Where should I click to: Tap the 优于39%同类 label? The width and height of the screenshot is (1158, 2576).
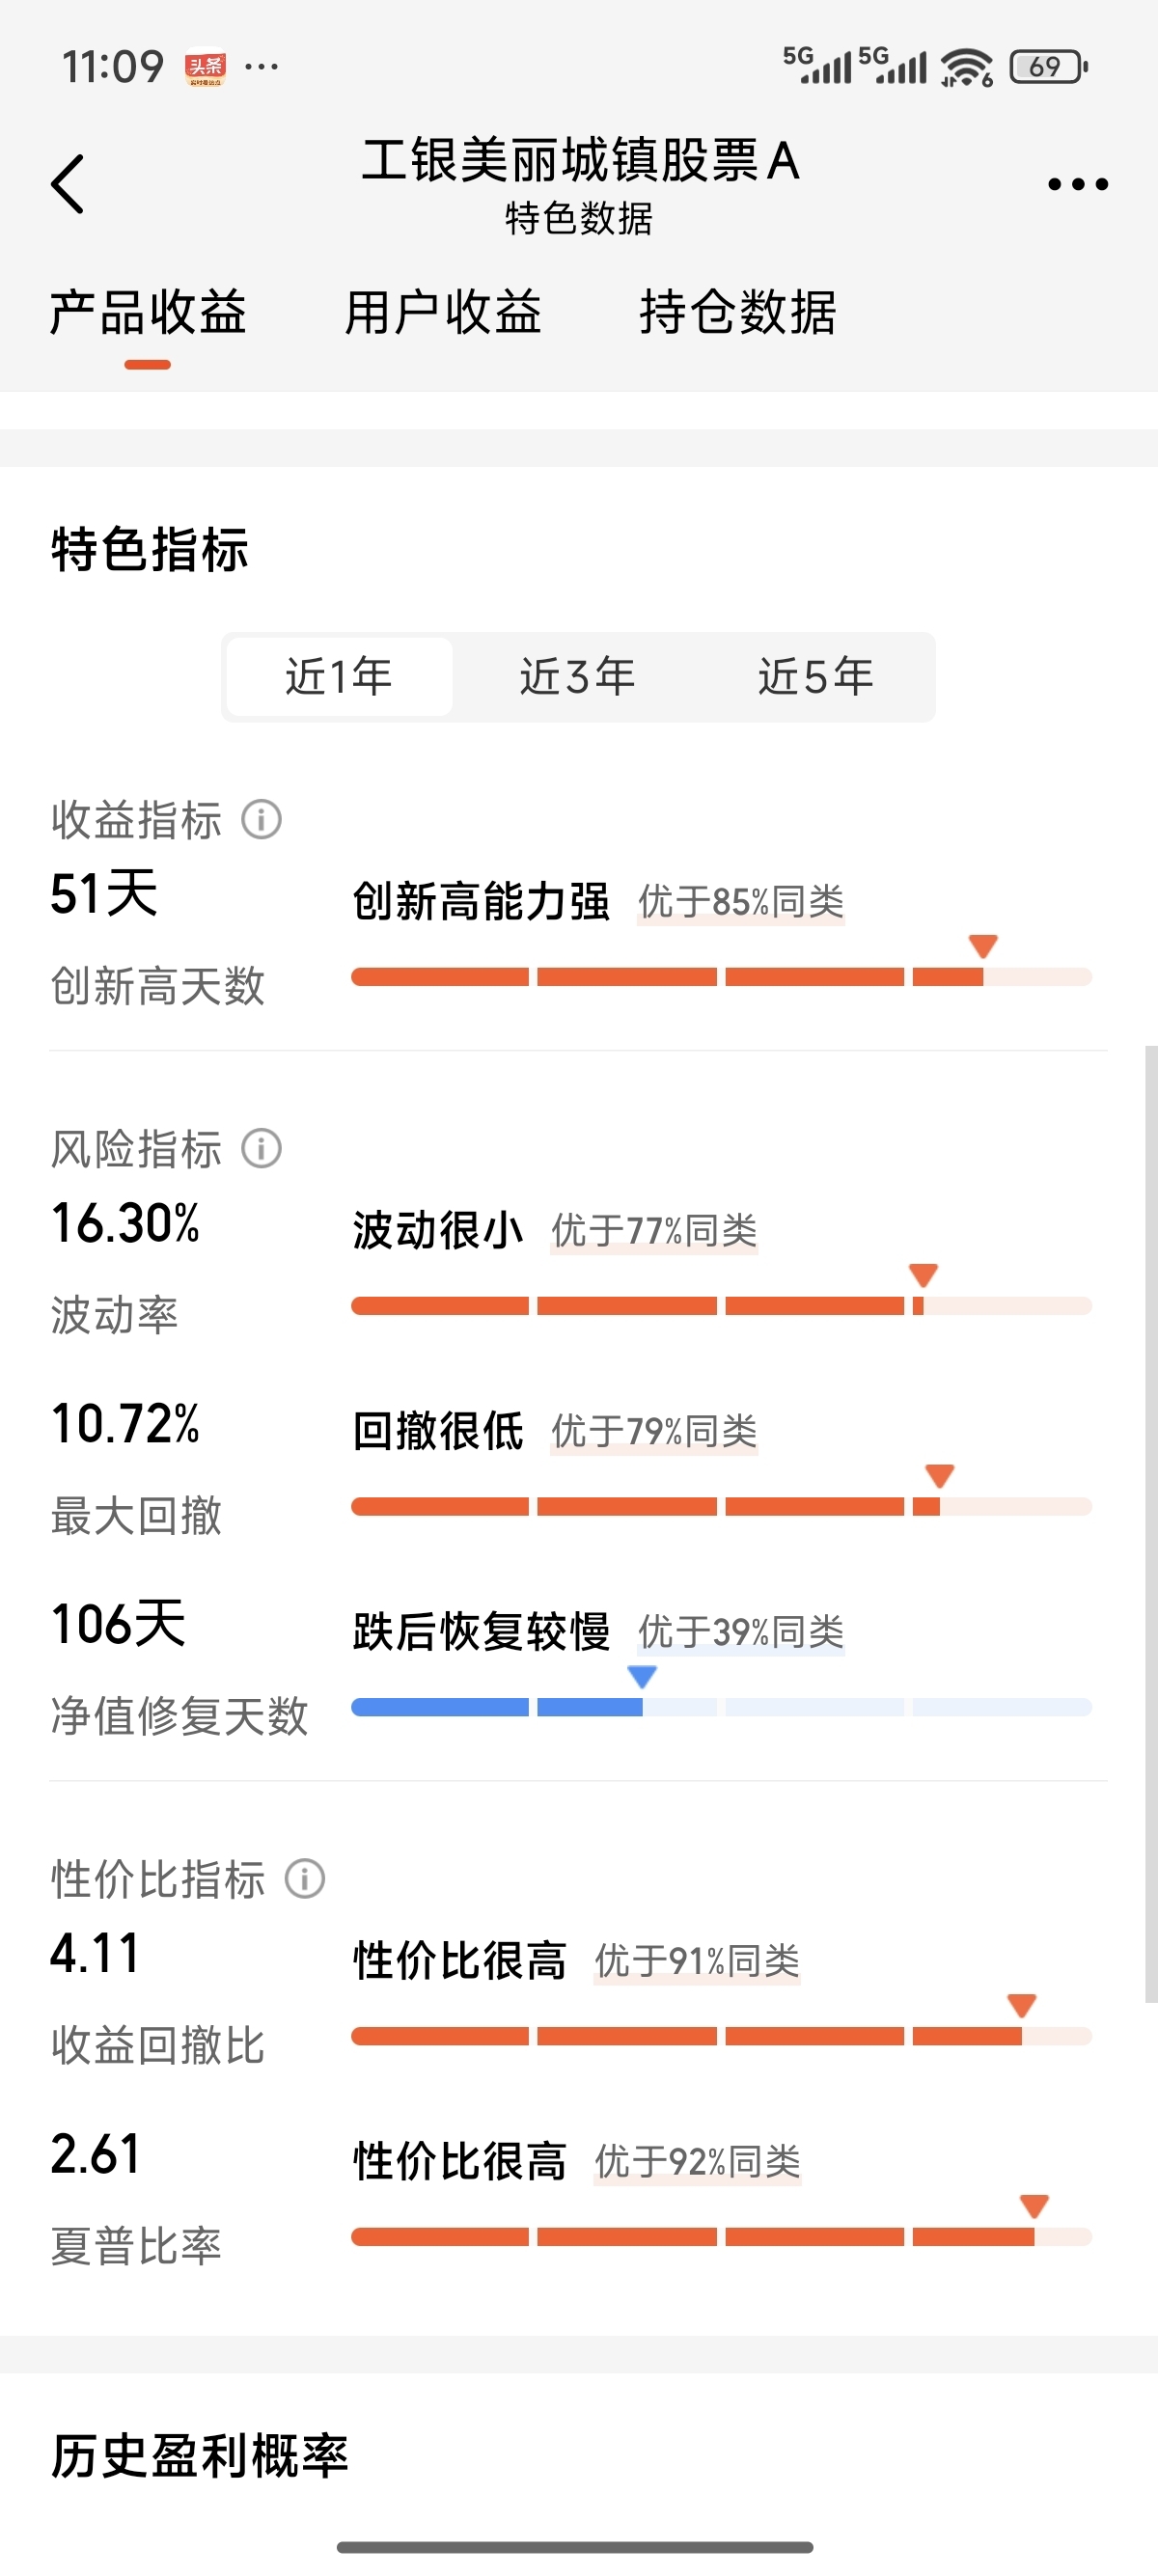tap(741, 1632)
